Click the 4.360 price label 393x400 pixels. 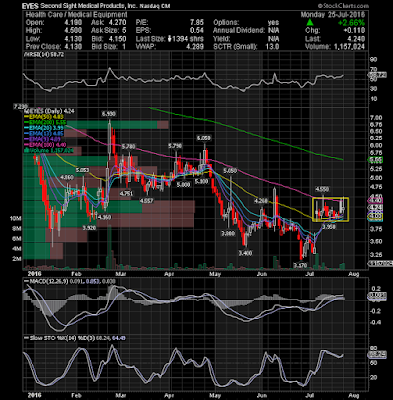click(x=103, y=217)
